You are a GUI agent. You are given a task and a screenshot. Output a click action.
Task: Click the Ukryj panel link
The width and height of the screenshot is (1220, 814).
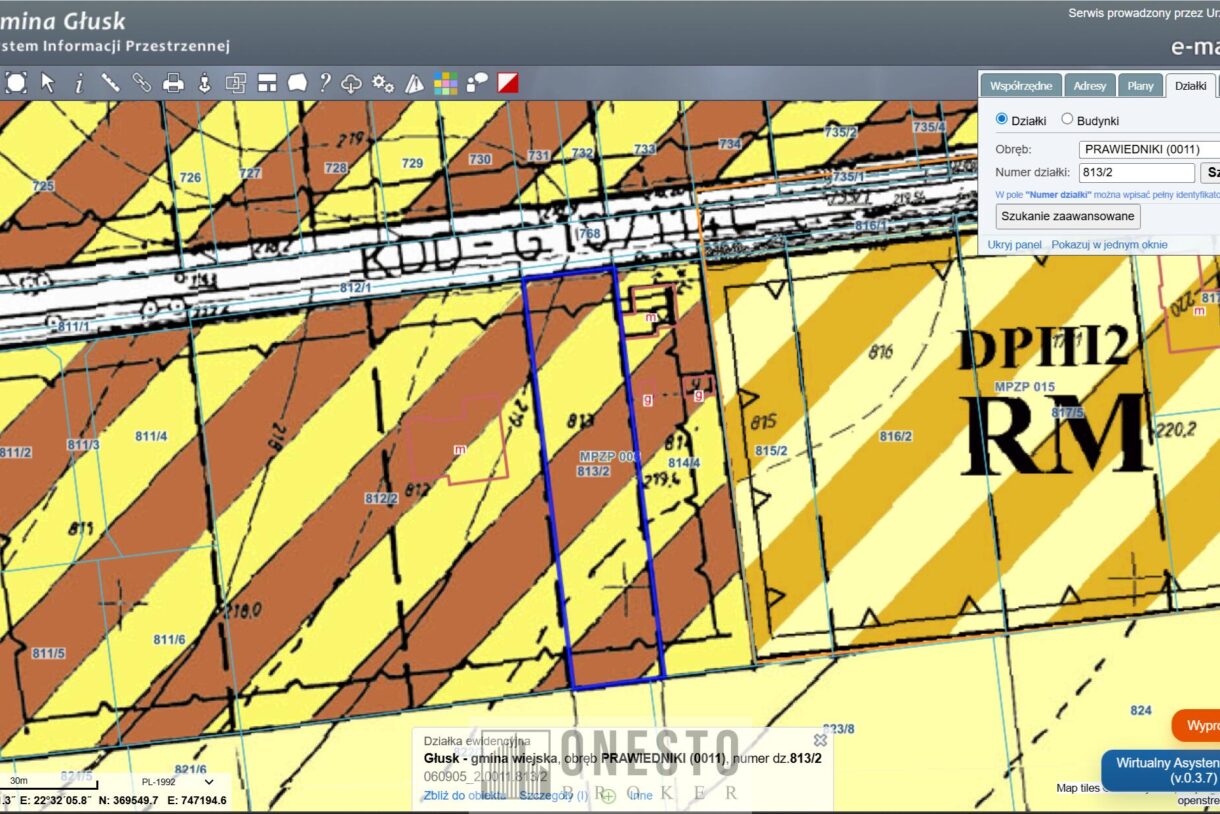click(1014, 245)
